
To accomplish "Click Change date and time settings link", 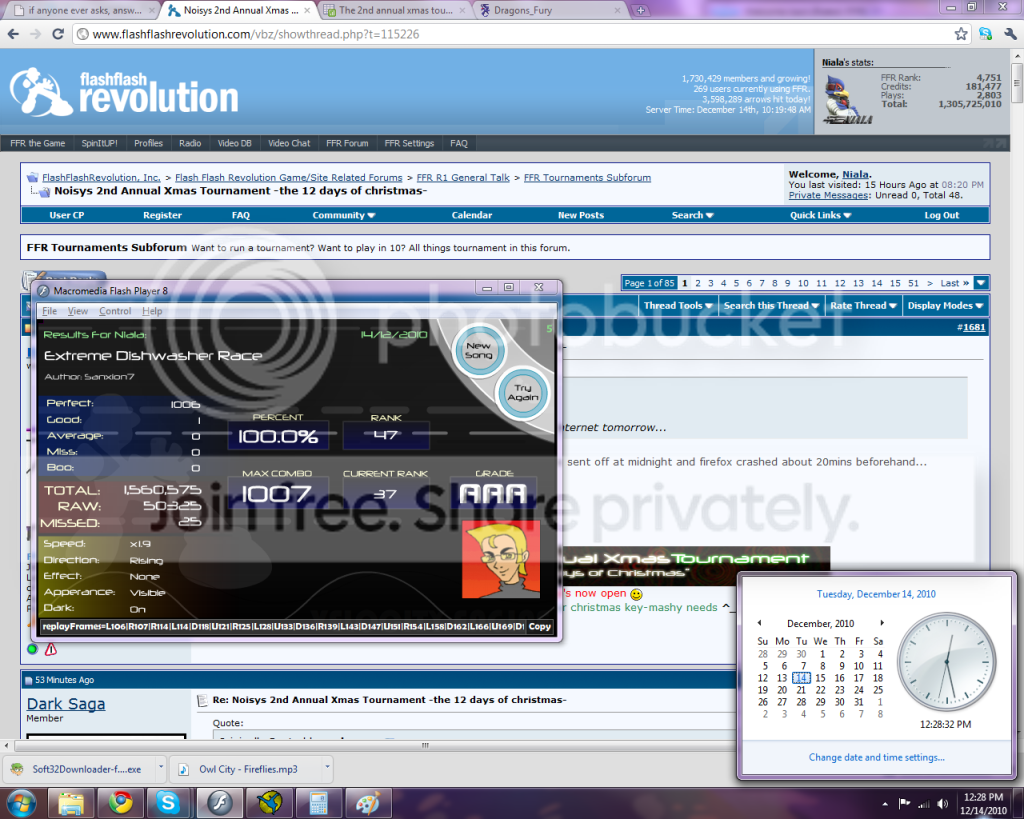I will [876, 757].
